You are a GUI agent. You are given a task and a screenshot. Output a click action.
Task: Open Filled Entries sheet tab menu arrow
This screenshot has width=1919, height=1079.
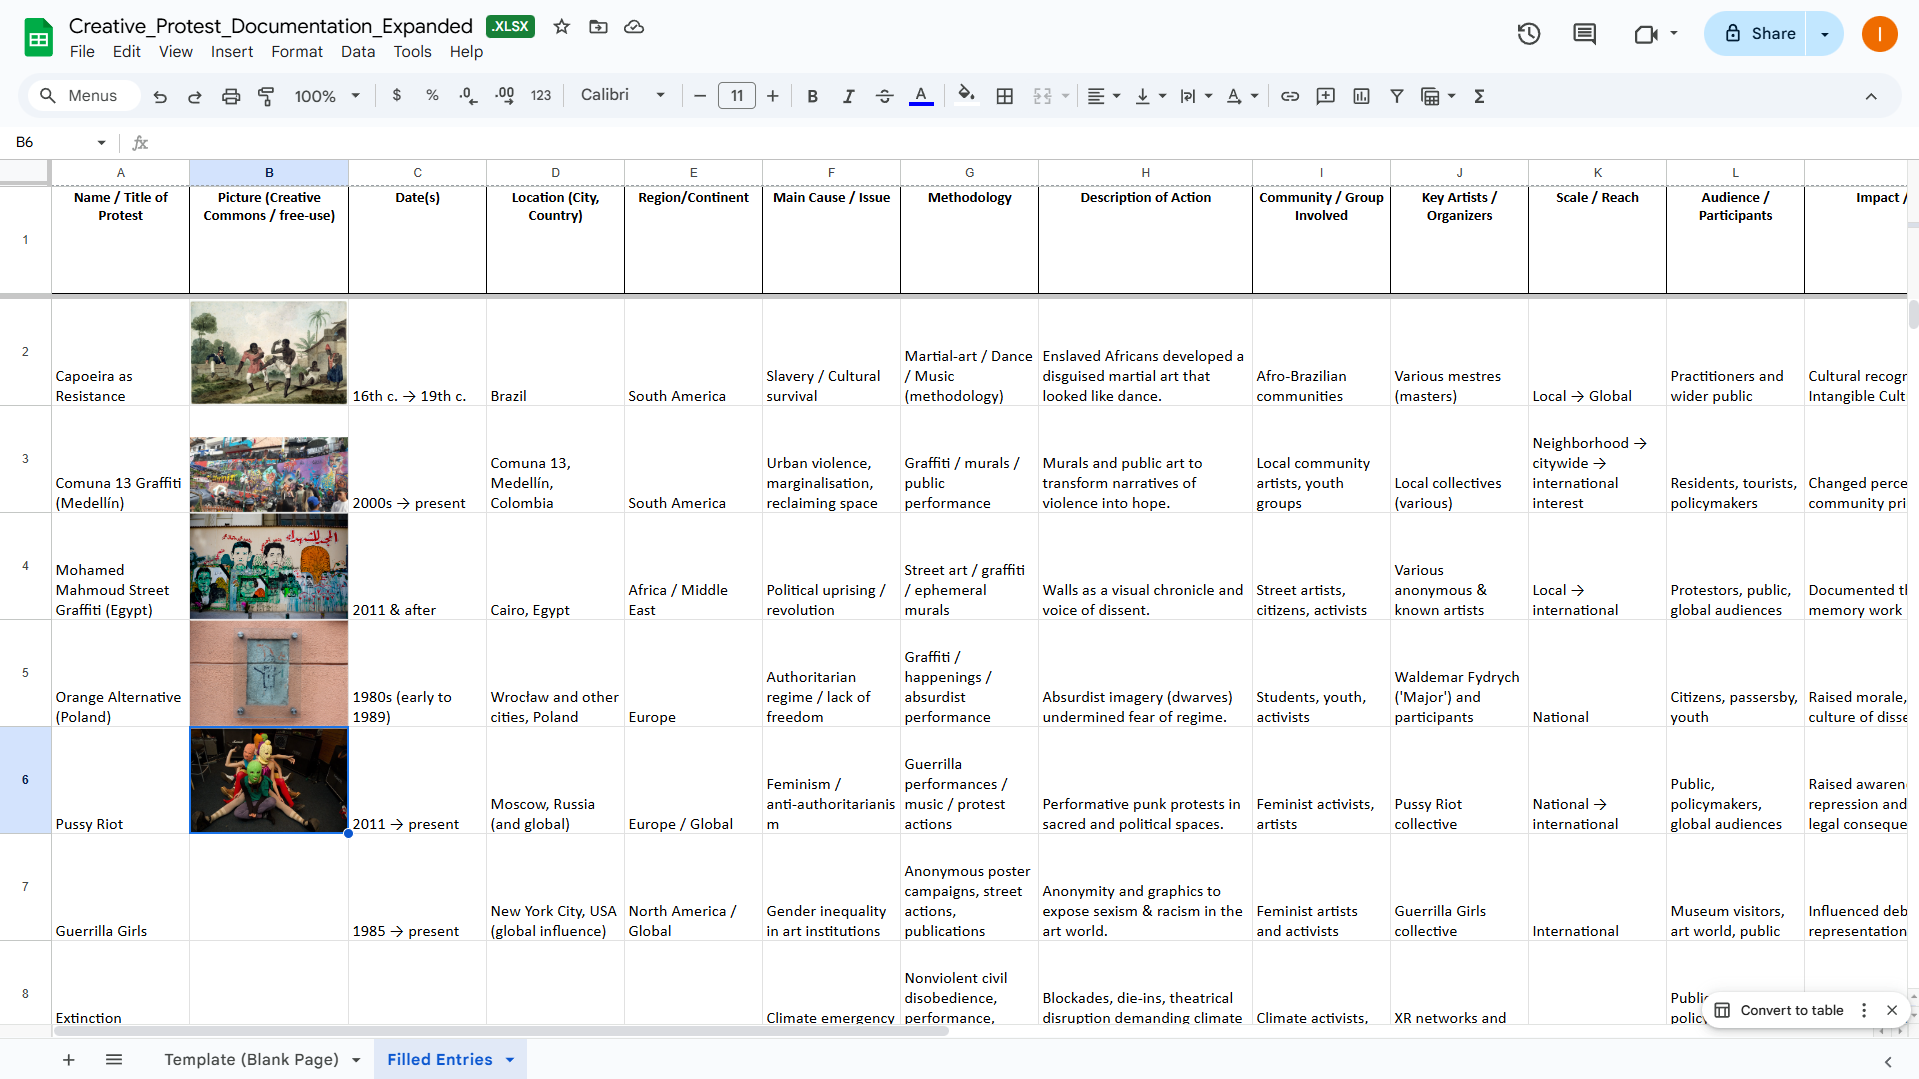pos(510,1060)
